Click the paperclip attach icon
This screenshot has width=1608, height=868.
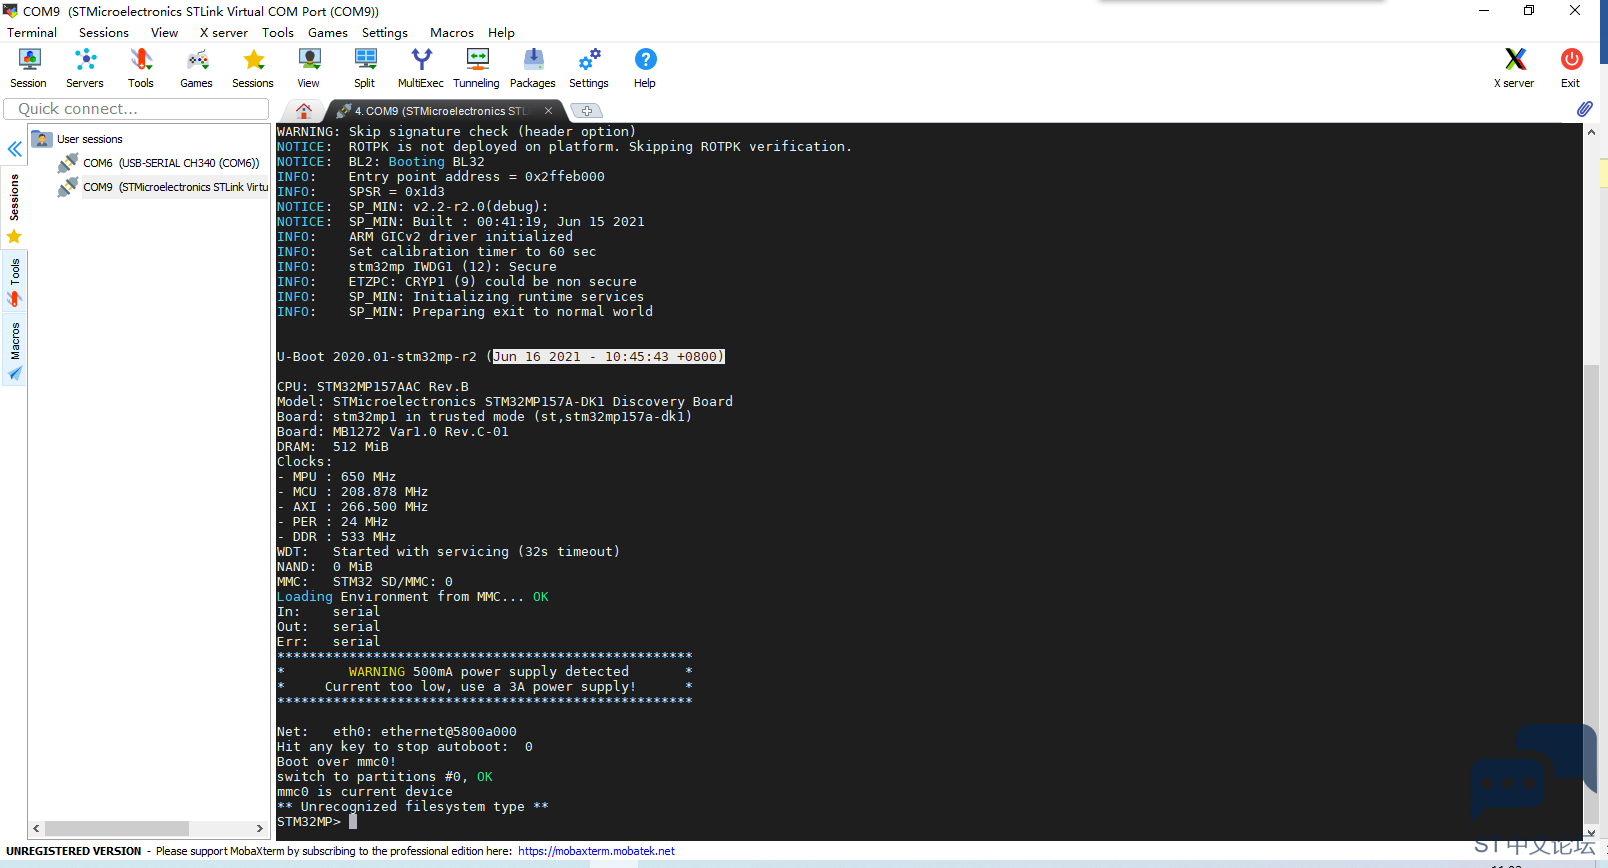pos(1585,109)
